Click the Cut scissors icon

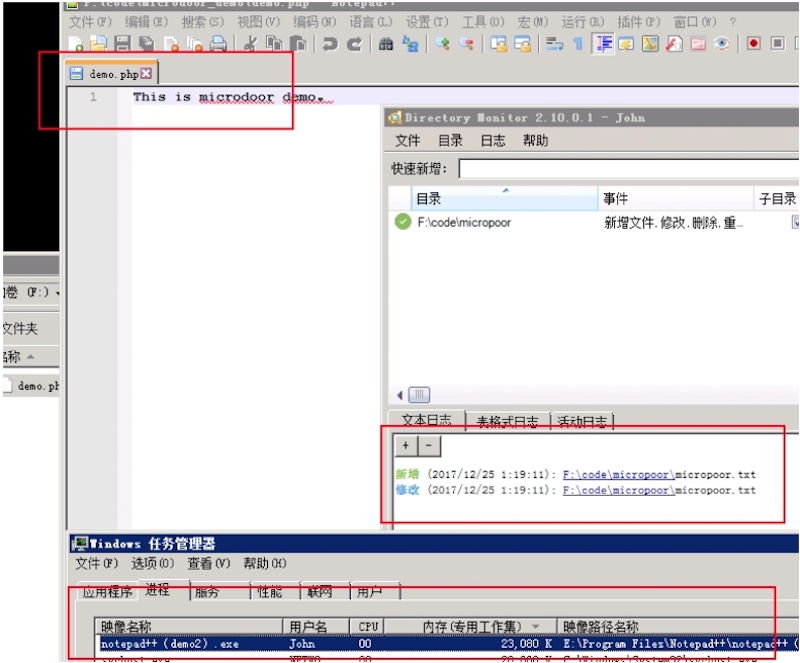tap(250, 44)
